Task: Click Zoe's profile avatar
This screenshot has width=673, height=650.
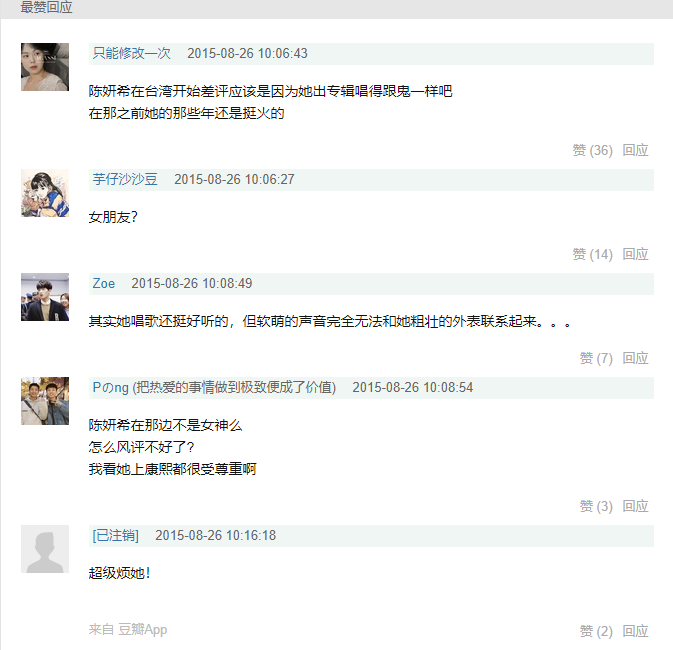Action: 45,297
